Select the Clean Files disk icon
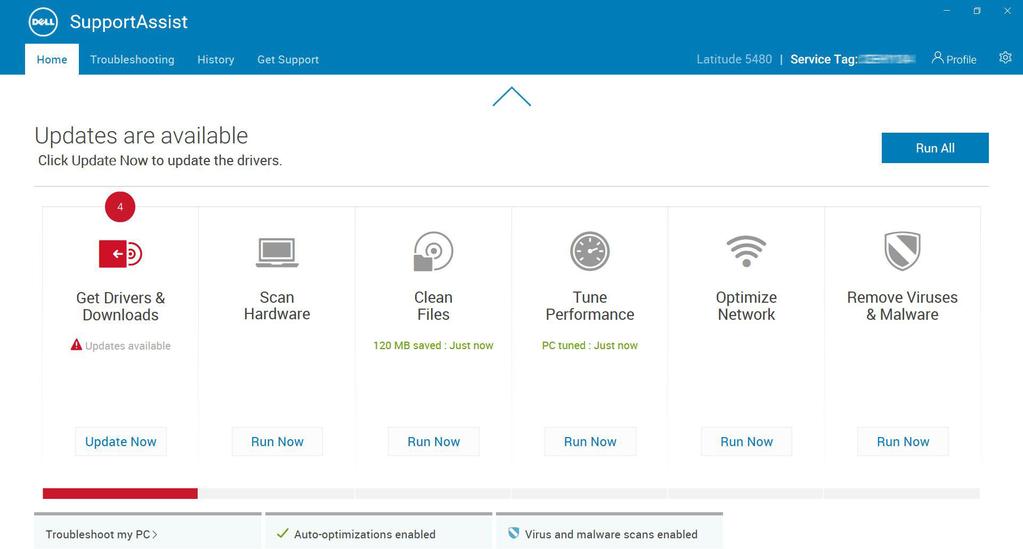The width and height of the screenshot is (1023, 549). coord(433,251)
